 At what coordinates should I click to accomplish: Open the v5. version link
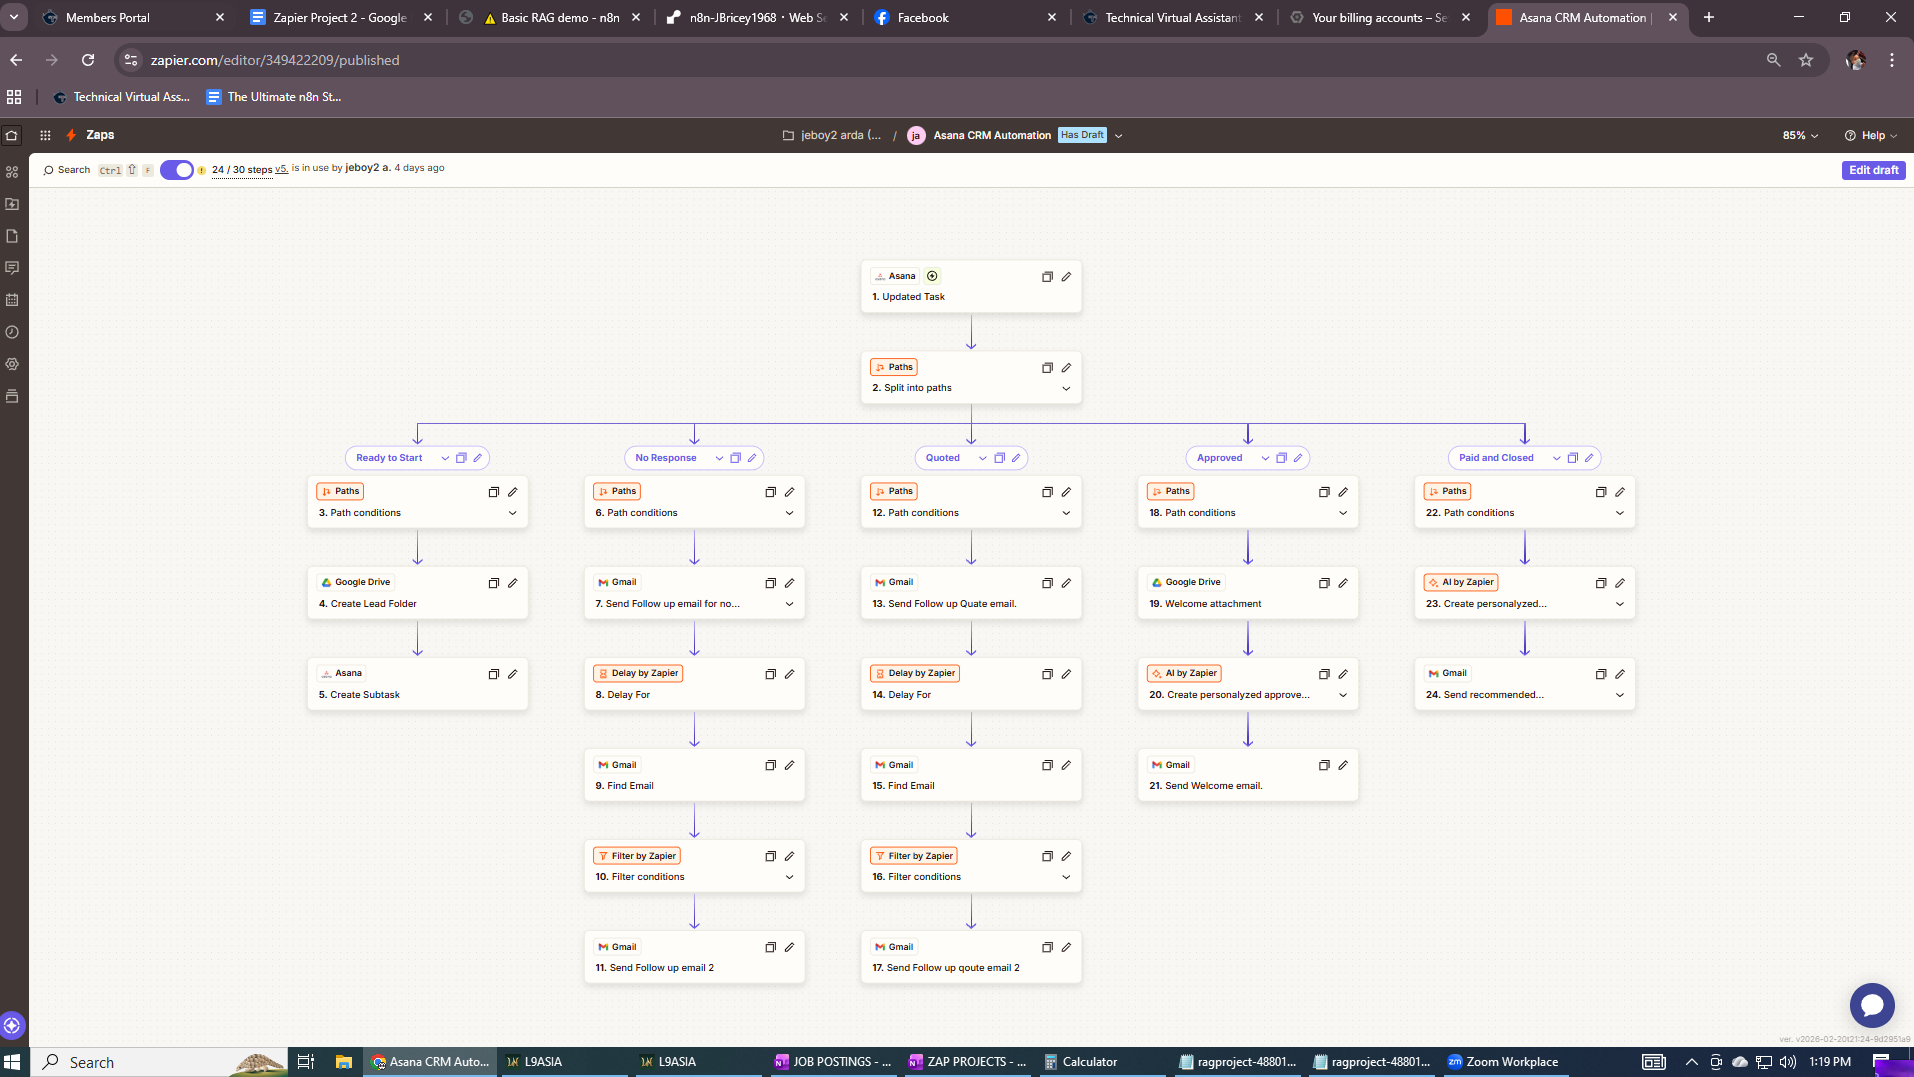280,170
